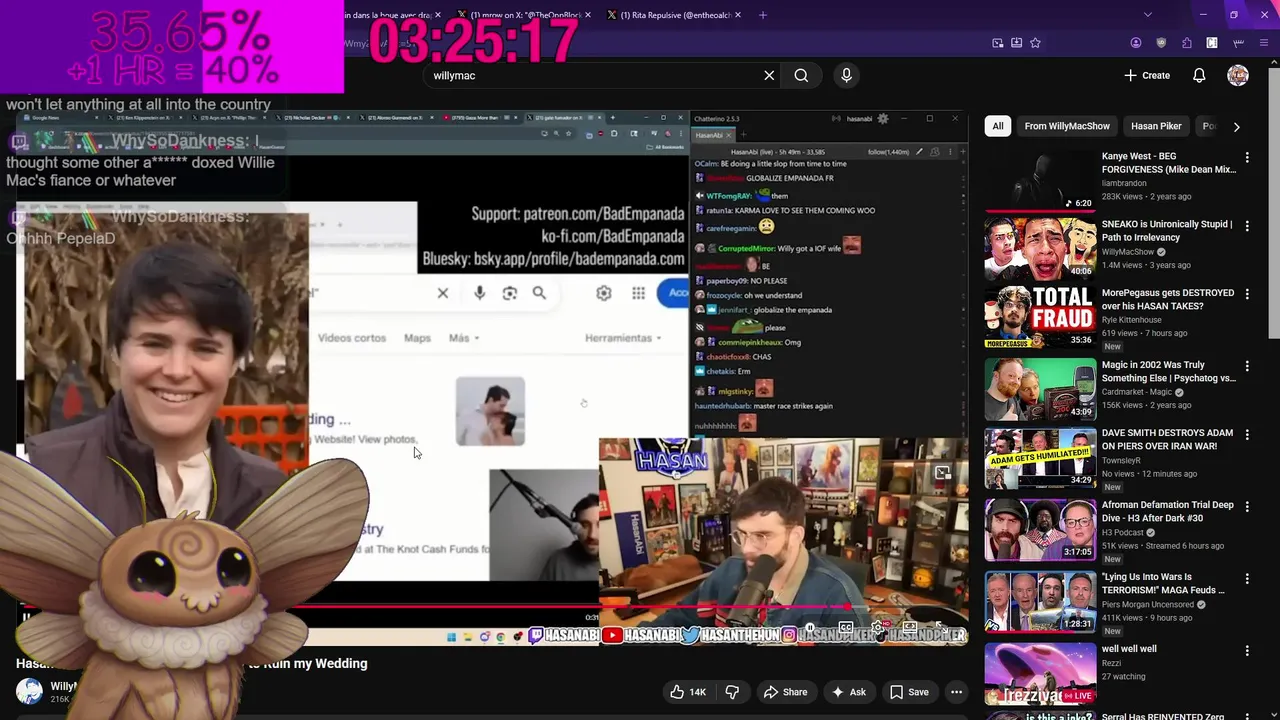Viewport: 1280px width, 720px height.
Task: Open the WillyMacShow channel avatar below video
Action: tap(30, 691)
